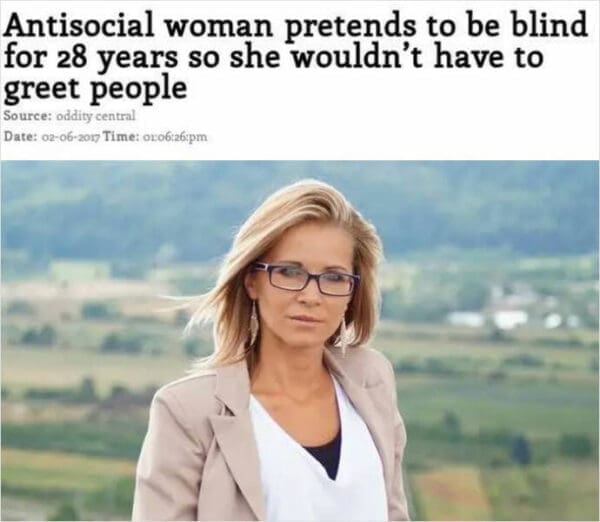Open the 'Antisocial woman pretends to be blind' headline
The image size is (600, 522).
coord(296,56)
